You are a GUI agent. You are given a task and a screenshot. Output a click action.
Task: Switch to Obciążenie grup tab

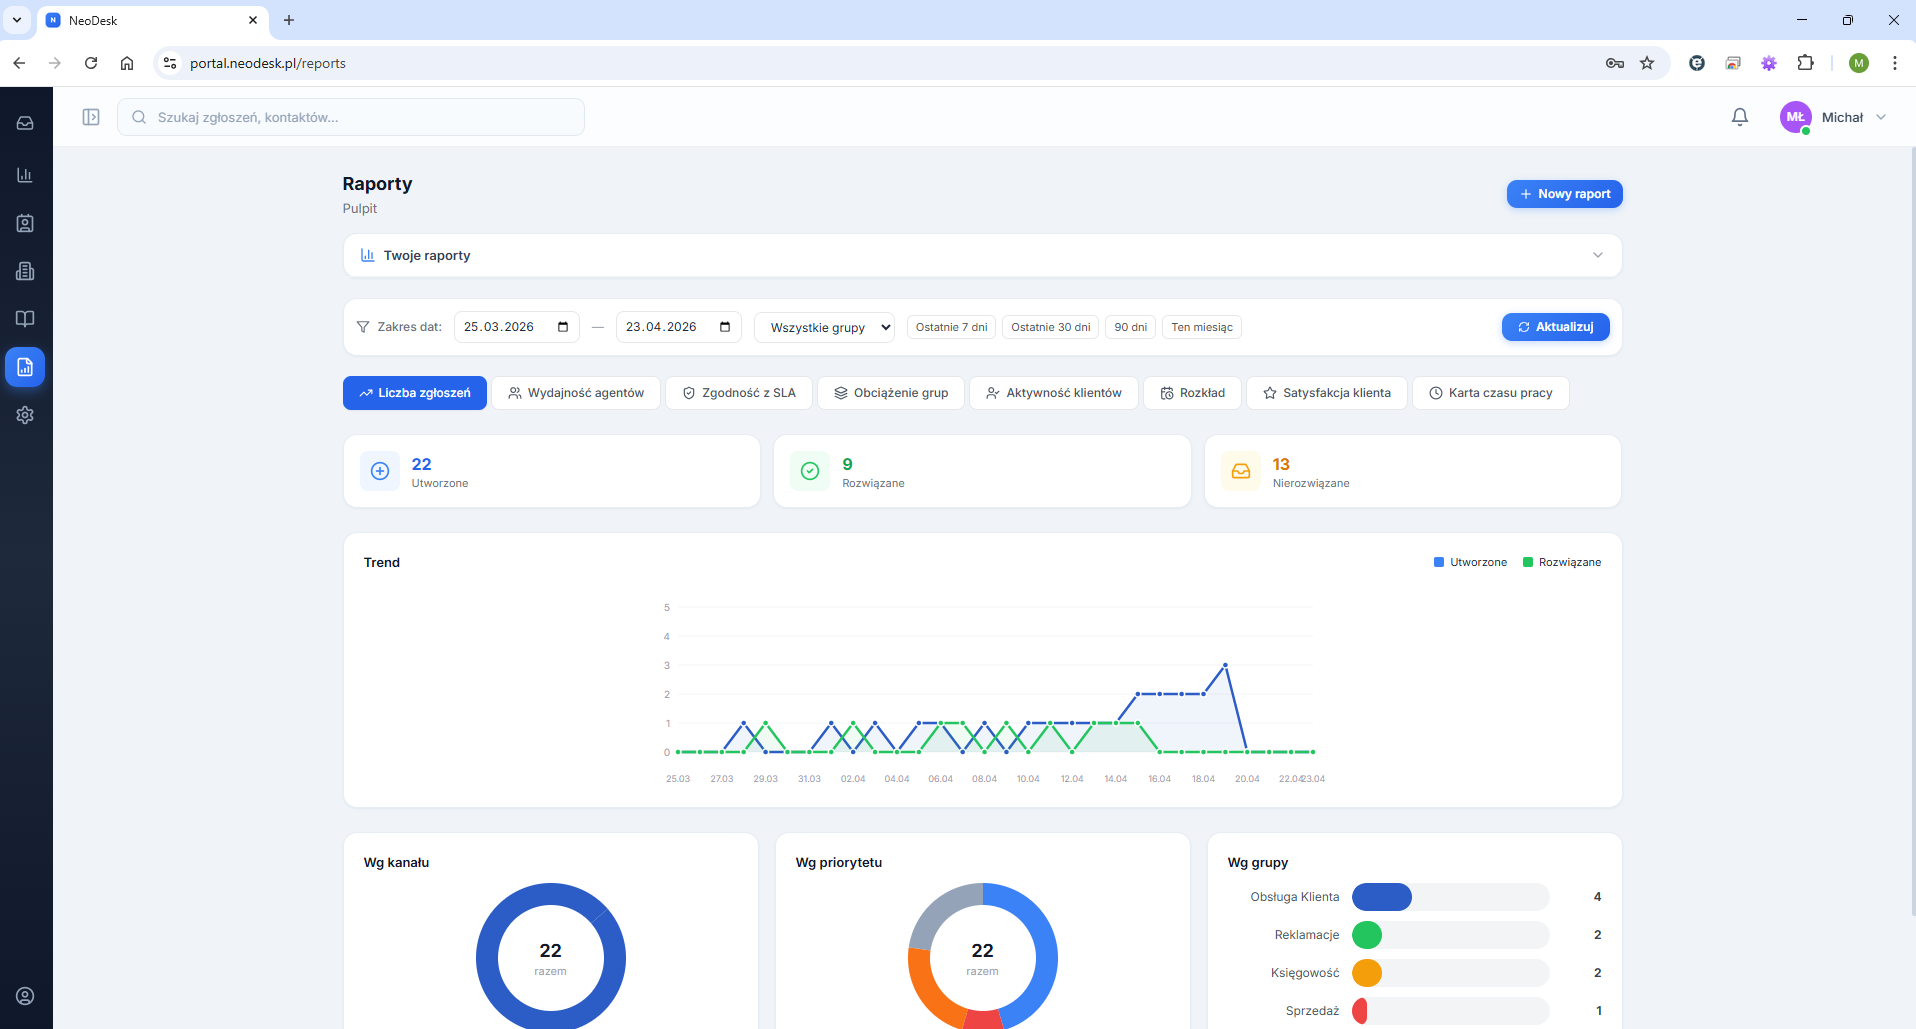tap(891, 393)
